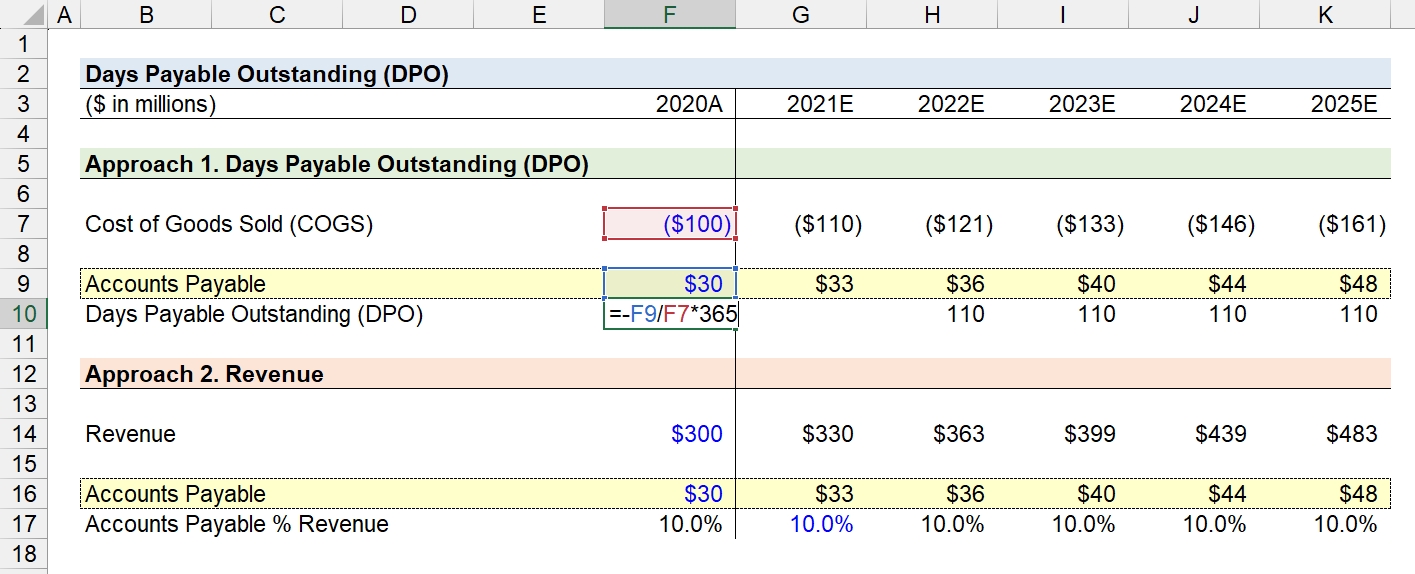Select the ($ in millions) cell

pos(150,104)
